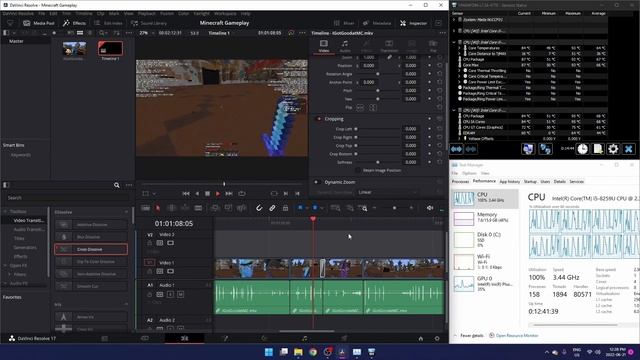
Task: Stop playback with the square stop button
Action: point(207,193)
